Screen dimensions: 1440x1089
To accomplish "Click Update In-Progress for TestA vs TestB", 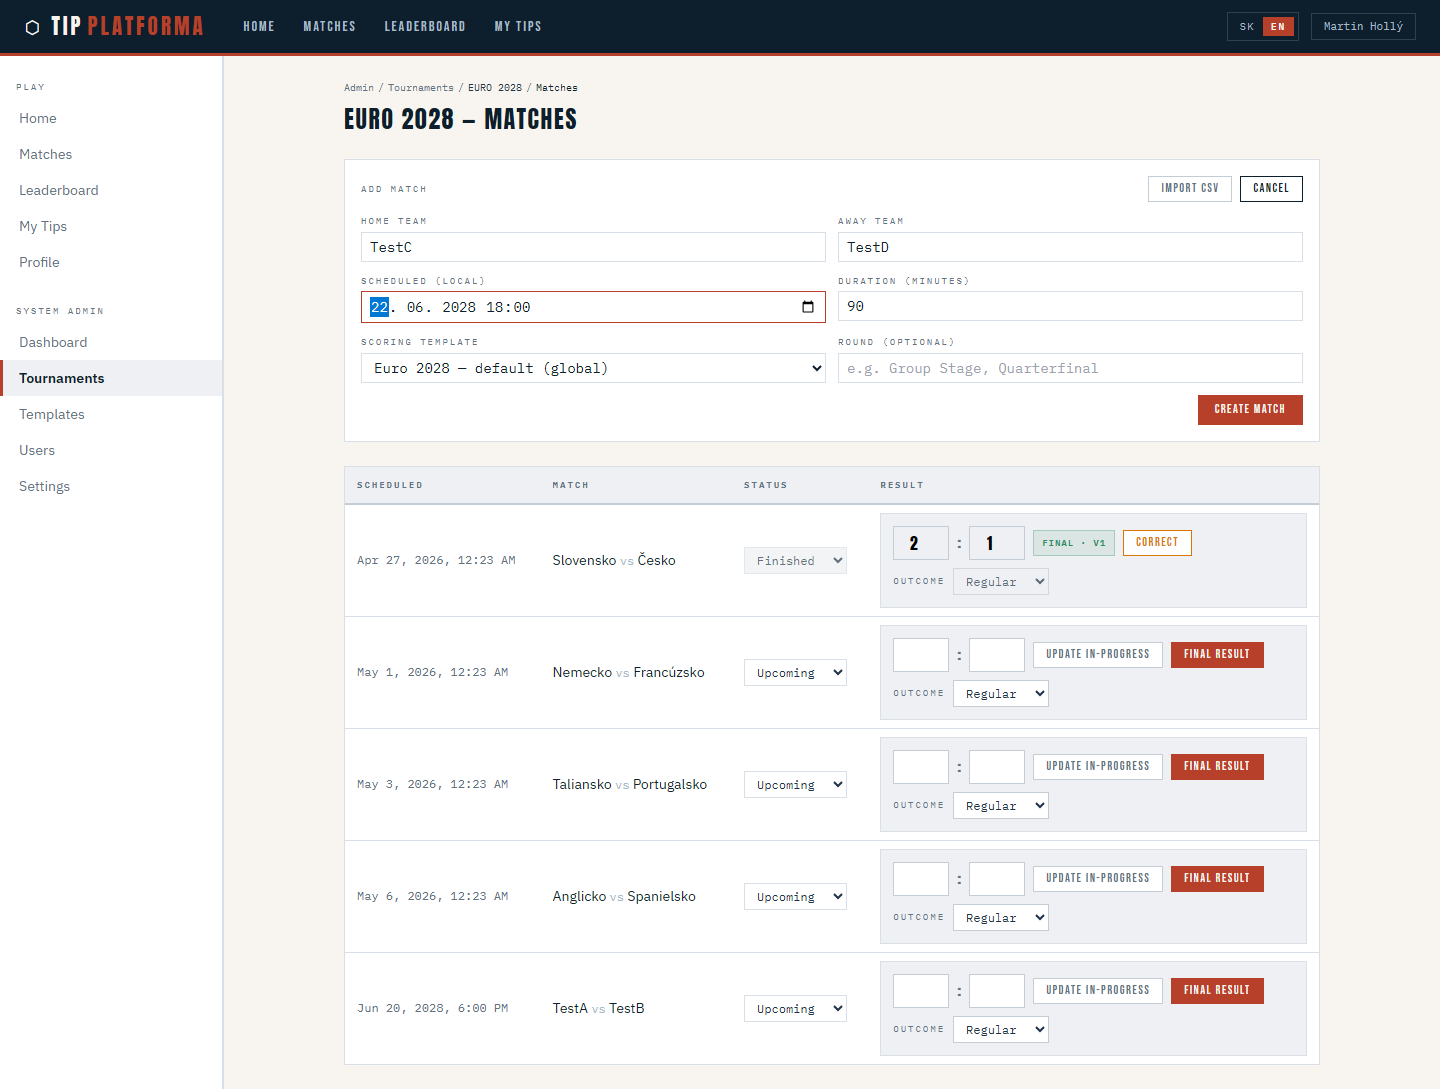I will point(1097,990).
